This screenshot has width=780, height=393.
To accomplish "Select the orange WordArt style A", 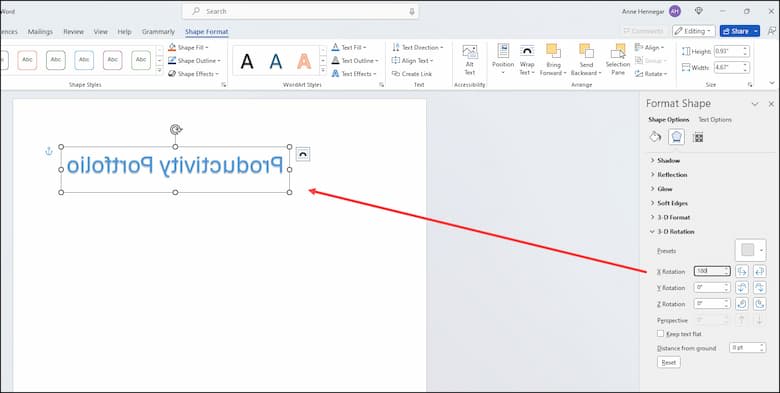I will (304, 61).
